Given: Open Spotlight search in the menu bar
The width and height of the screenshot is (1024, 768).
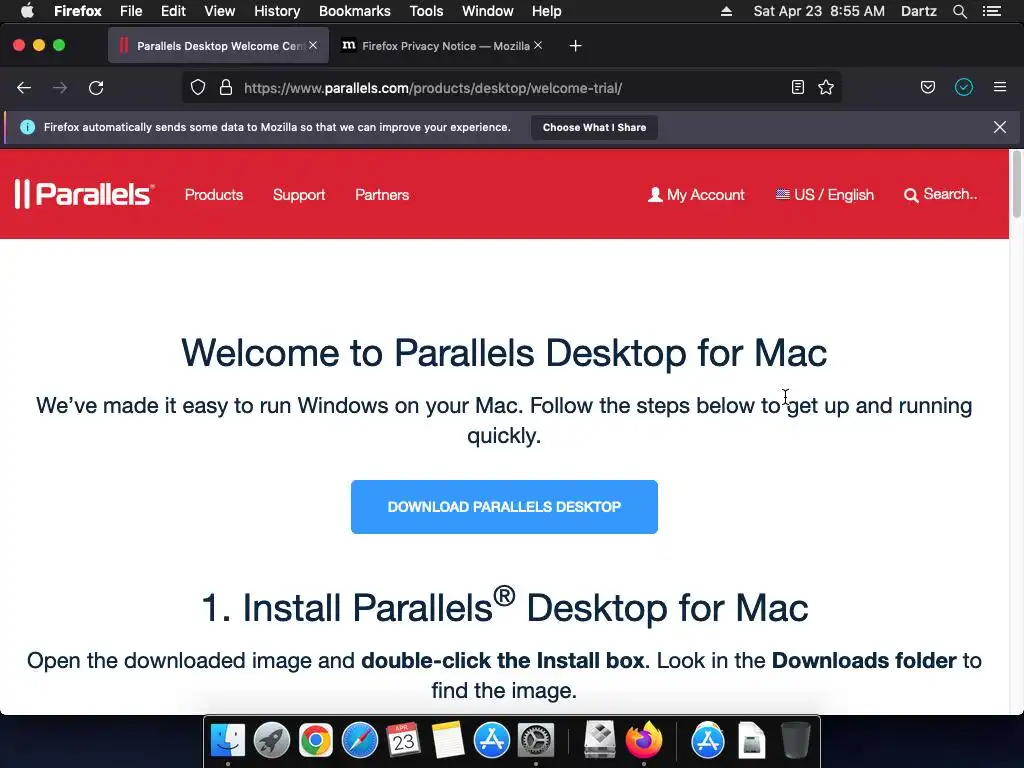Looking at the screenshot, I should [x=959, y=11].
